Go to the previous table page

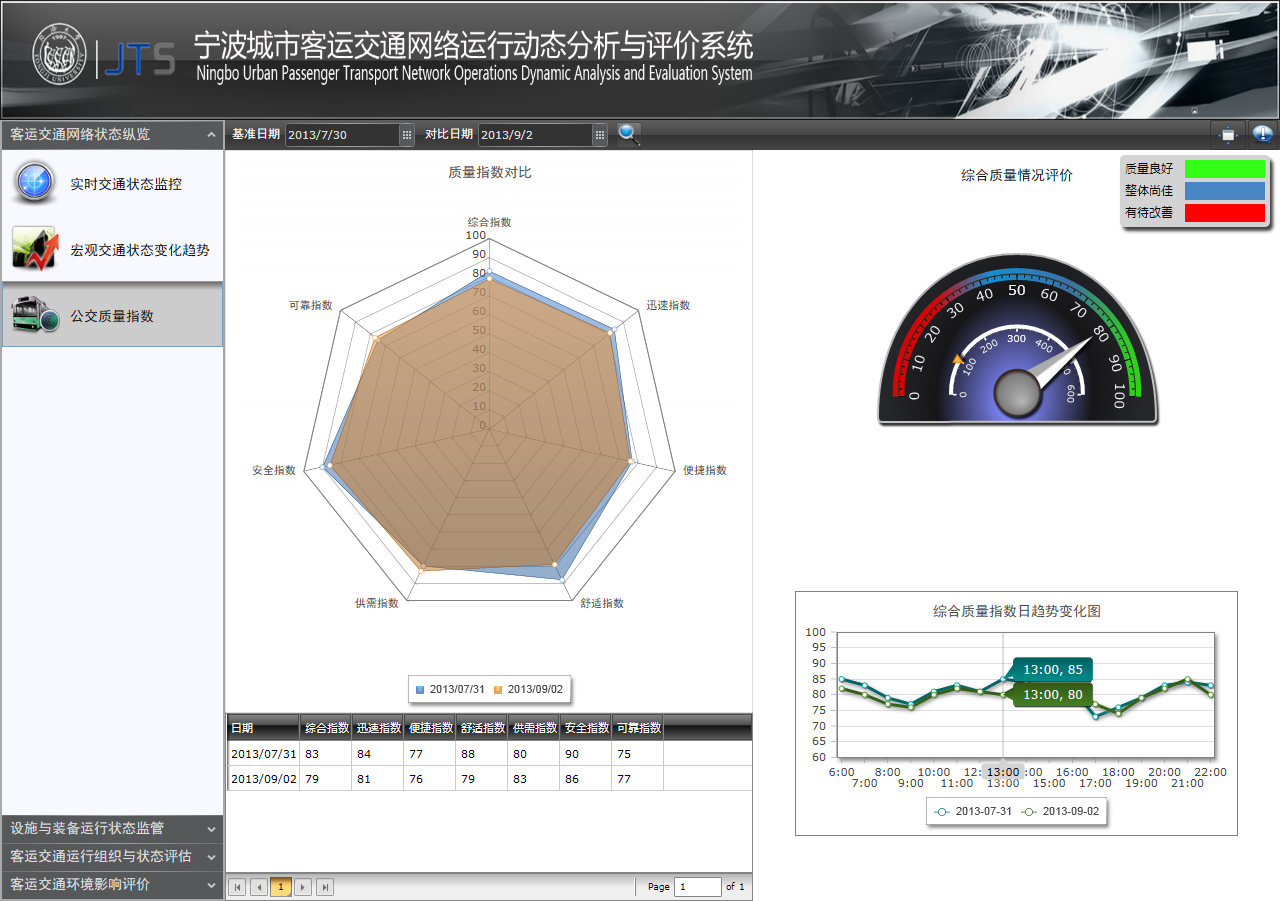(259, 887)
